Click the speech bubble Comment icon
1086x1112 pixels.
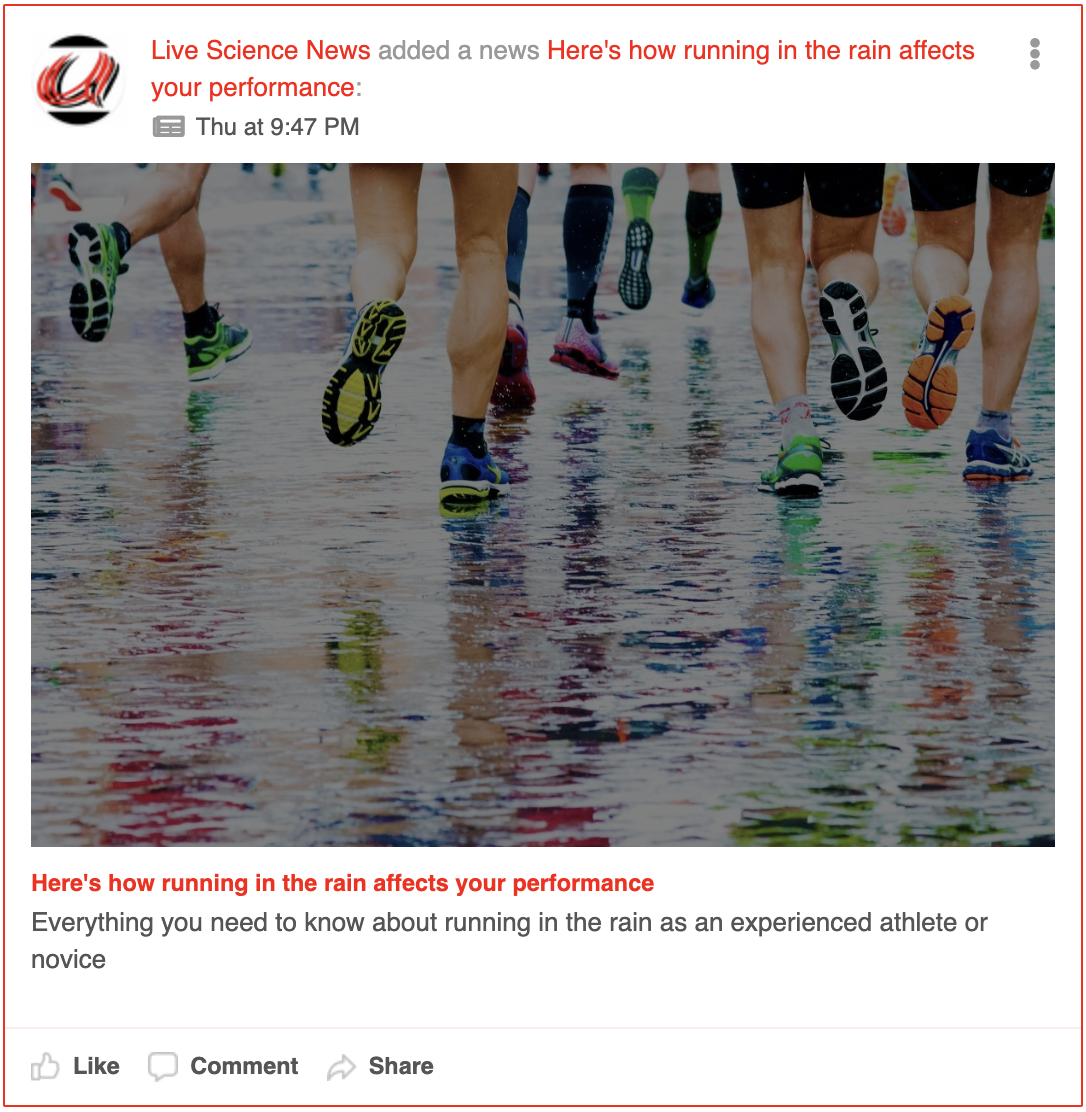click(x=162, y=1066)
